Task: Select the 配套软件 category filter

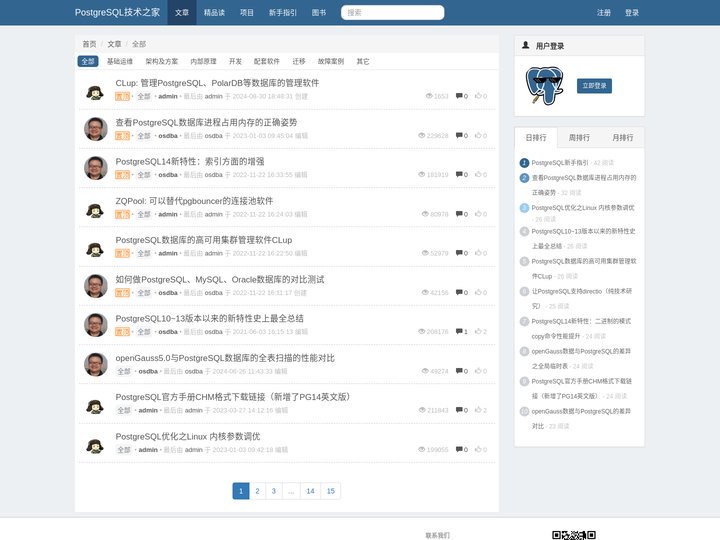Action: click(267, 61)
